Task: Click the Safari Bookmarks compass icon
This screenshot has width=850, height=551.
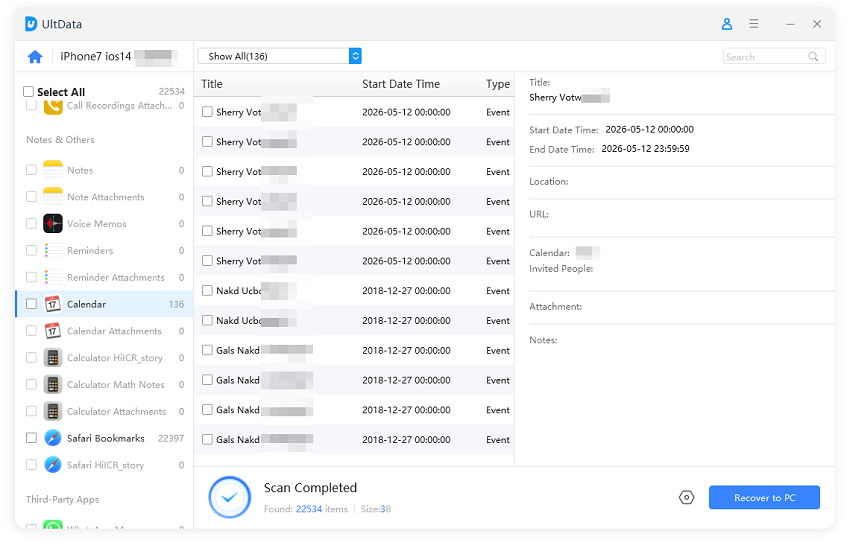Action: click(53, 438)
